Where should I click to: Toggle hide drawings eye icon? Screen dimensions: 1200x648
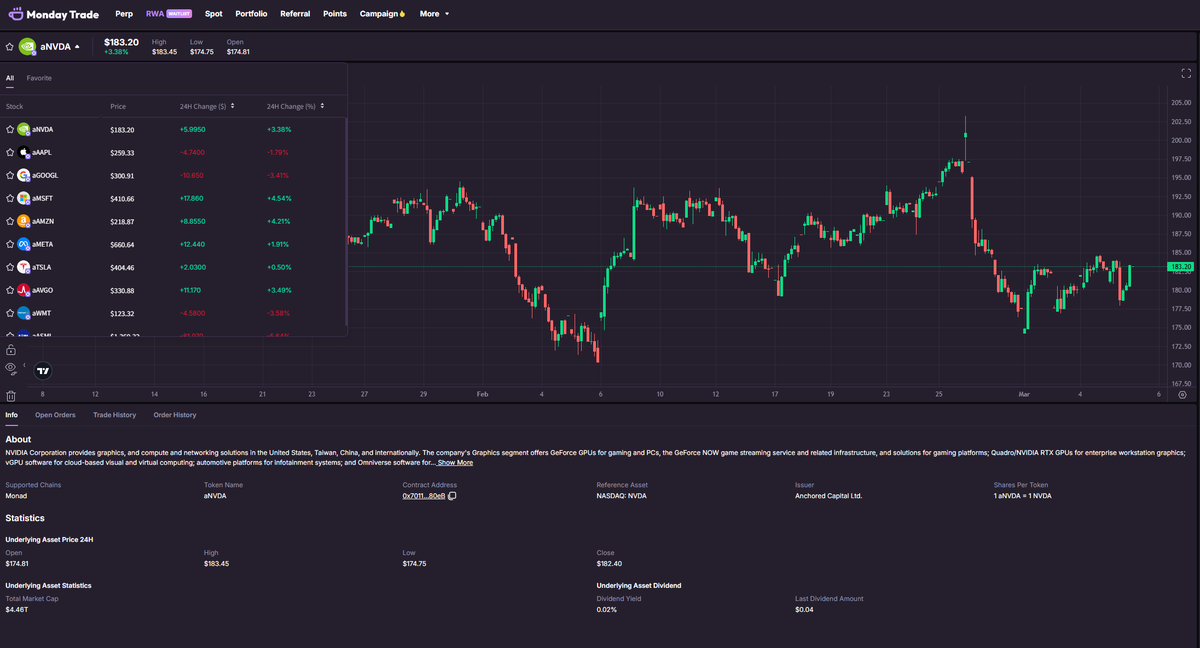coord(10,367)
